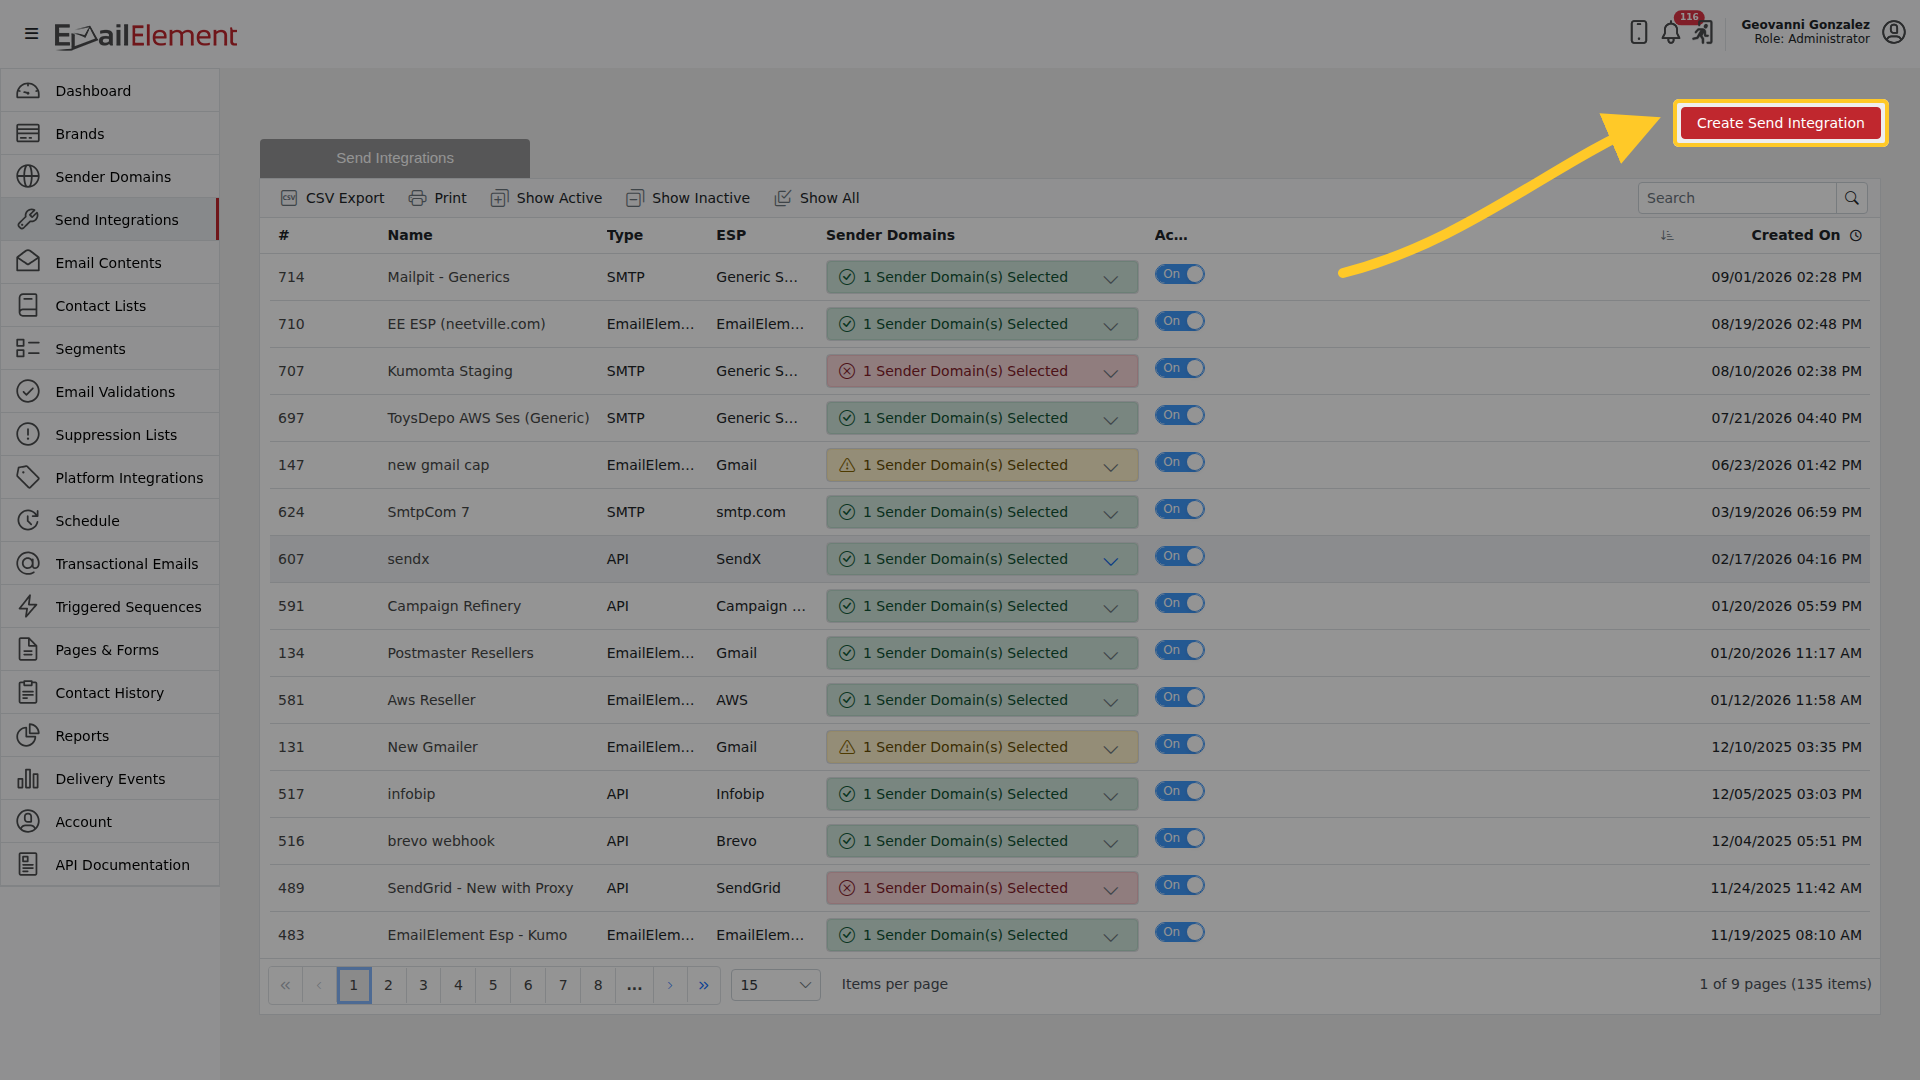Click the Dashboard gauge icon

pos(28,91)
